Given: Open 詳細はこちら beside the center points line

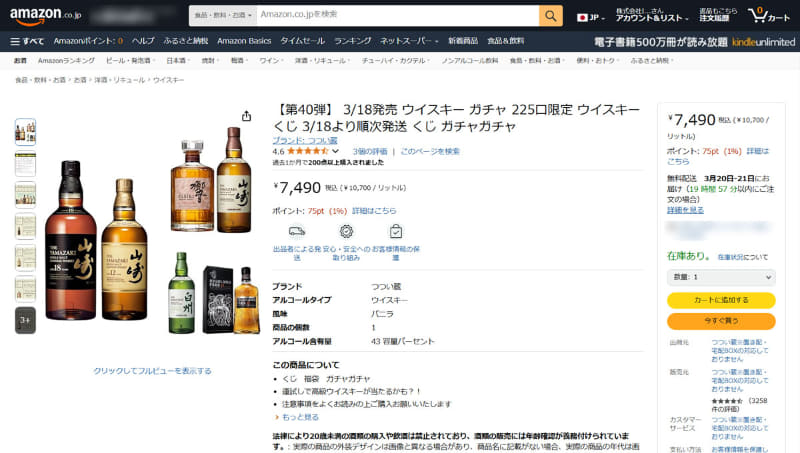Looking at the screenshot, I should pyautogui.click(x=374, y=211).
